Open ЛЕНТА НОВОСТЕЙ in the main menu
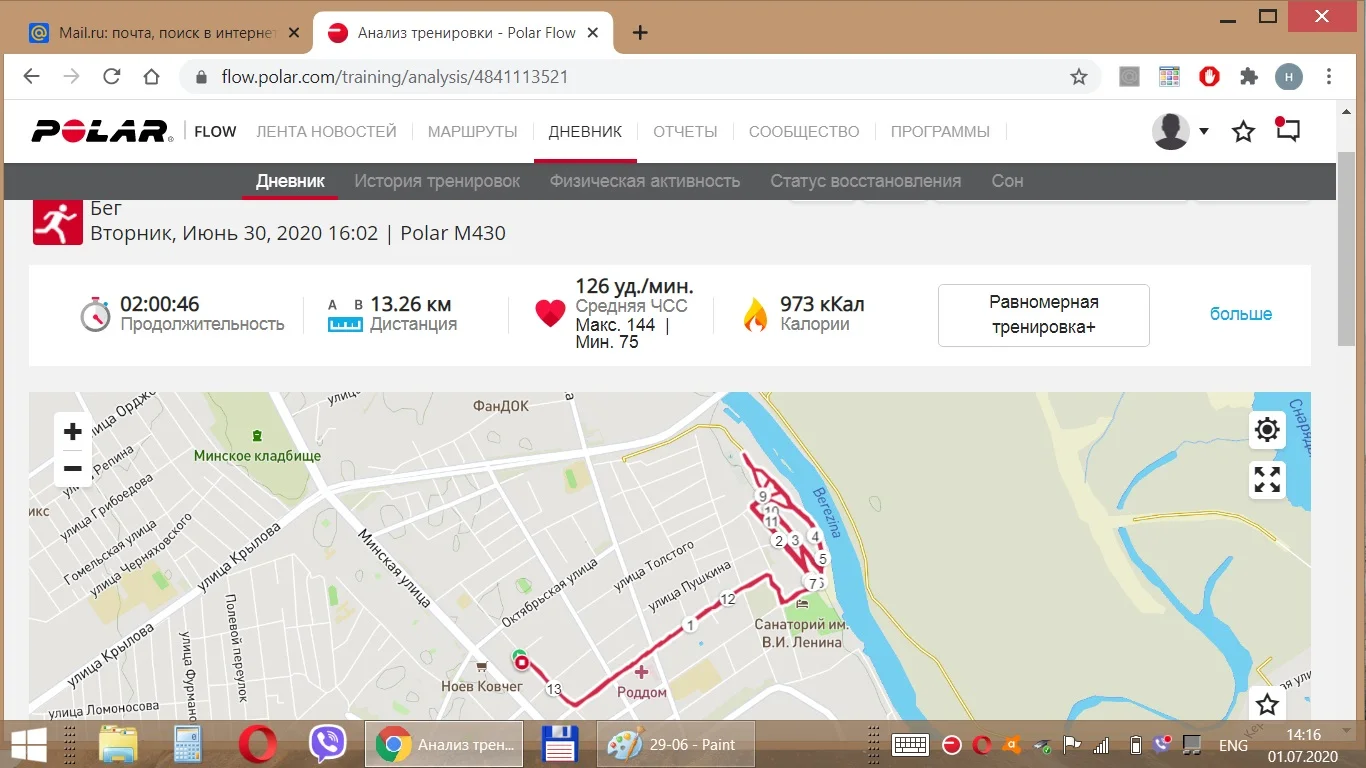Viewport: 1366px width, 768px height. click(326, 131)
